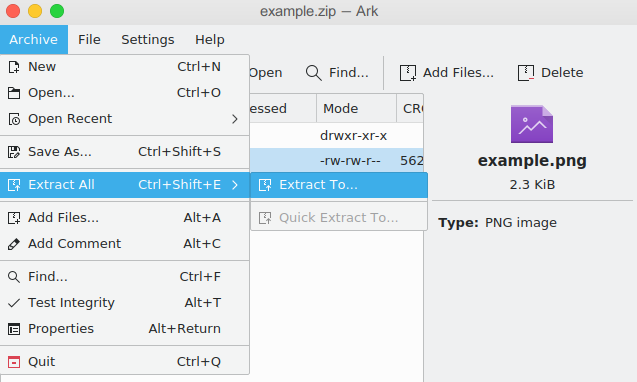Click the Test Integrity checkmark icon

coord(14,303)
